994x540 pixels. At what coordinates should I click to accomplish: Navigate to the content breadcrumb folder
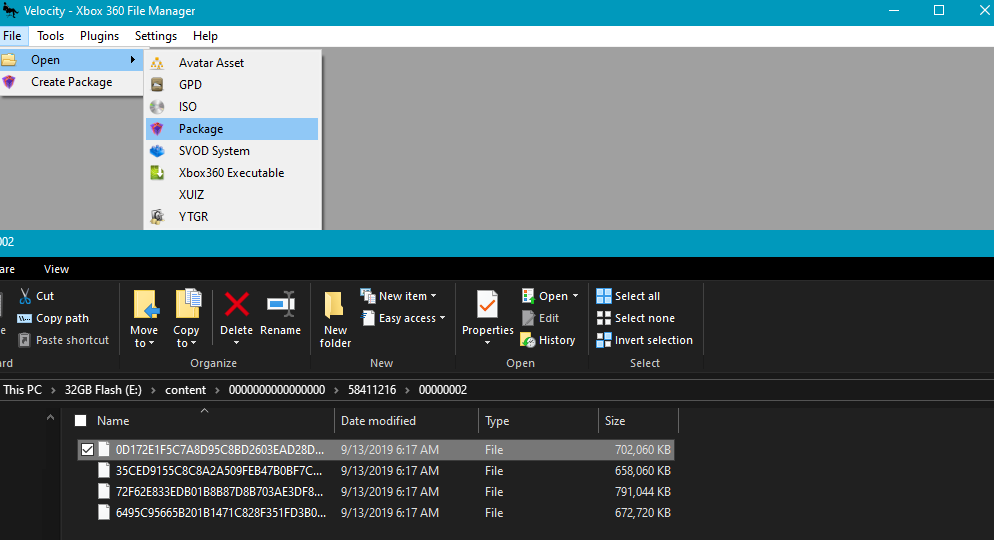(185, 390)
